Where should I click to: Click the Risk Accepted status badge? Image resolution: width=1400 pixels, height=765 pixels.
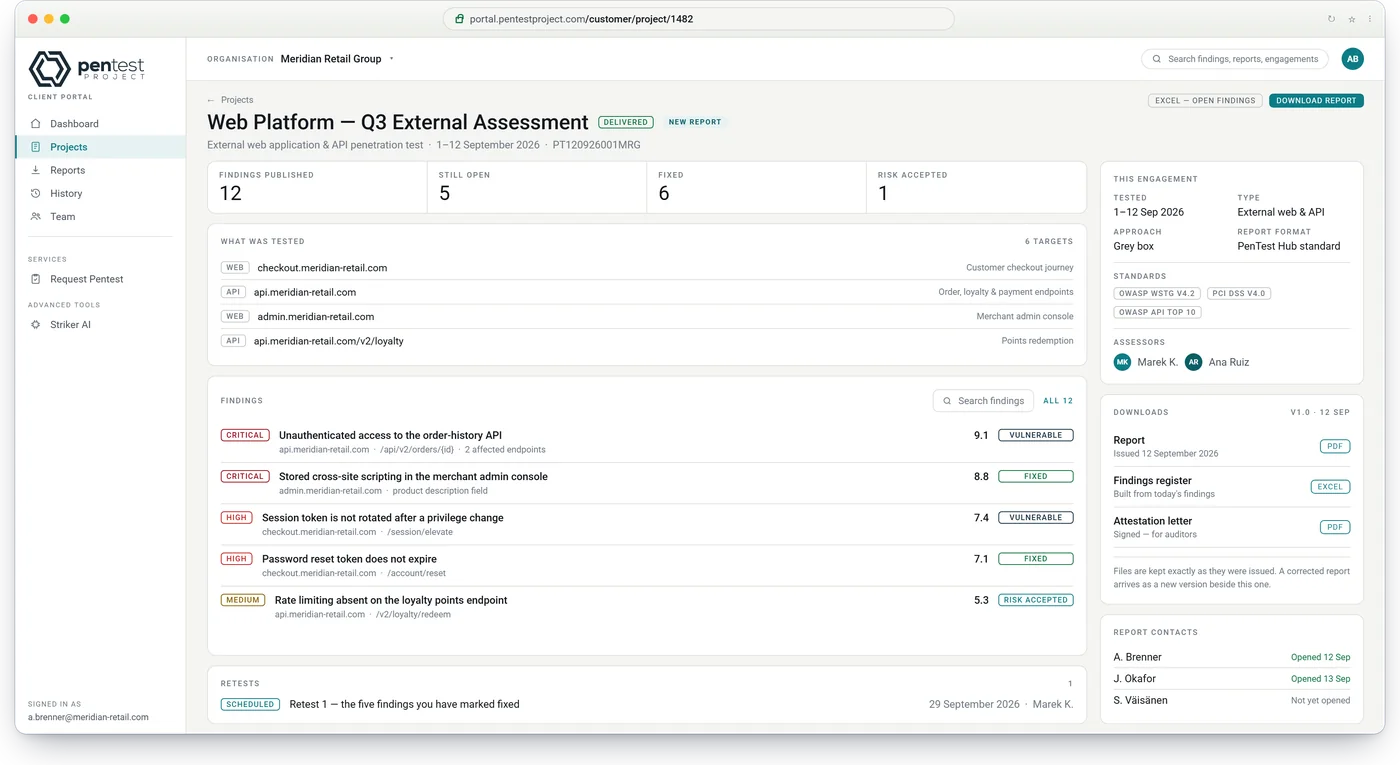pos(1036,600)
